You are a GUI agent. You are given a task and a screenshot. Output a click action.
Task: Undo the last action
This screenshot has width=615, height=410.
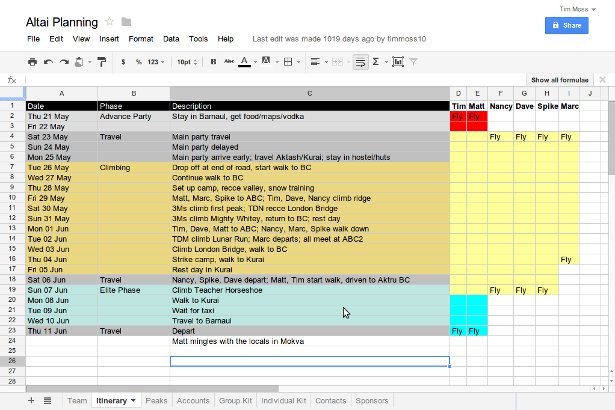point(48,62)
